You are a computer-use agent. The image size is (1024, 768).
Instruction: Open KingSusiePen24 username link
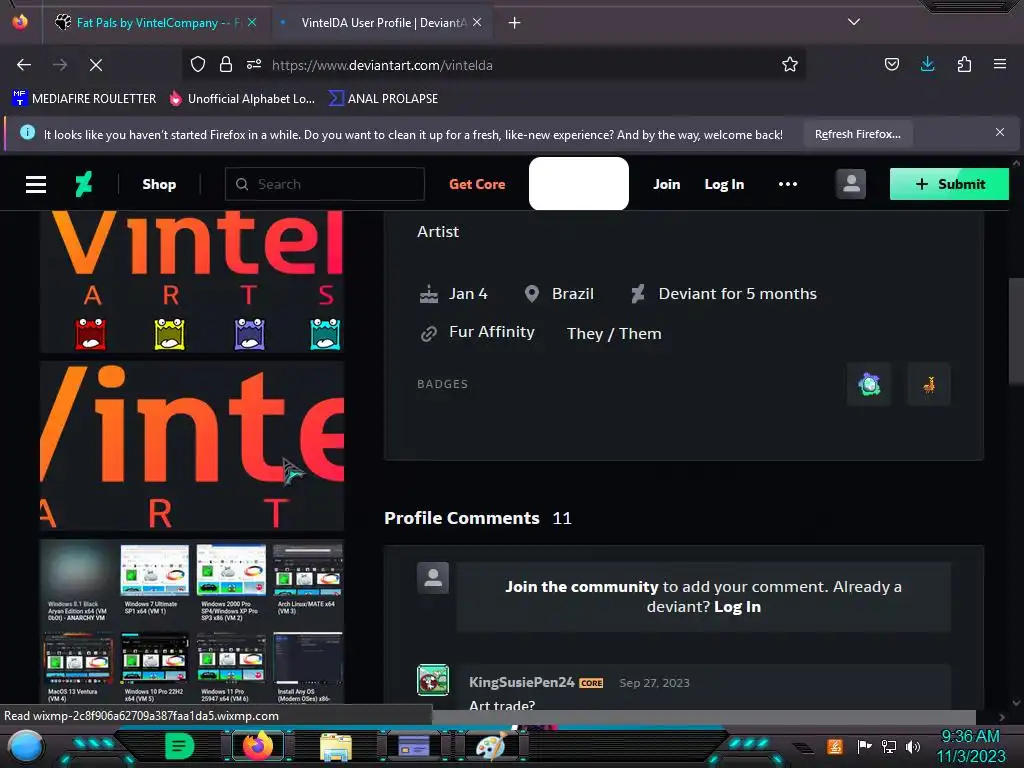click(522, 682)
